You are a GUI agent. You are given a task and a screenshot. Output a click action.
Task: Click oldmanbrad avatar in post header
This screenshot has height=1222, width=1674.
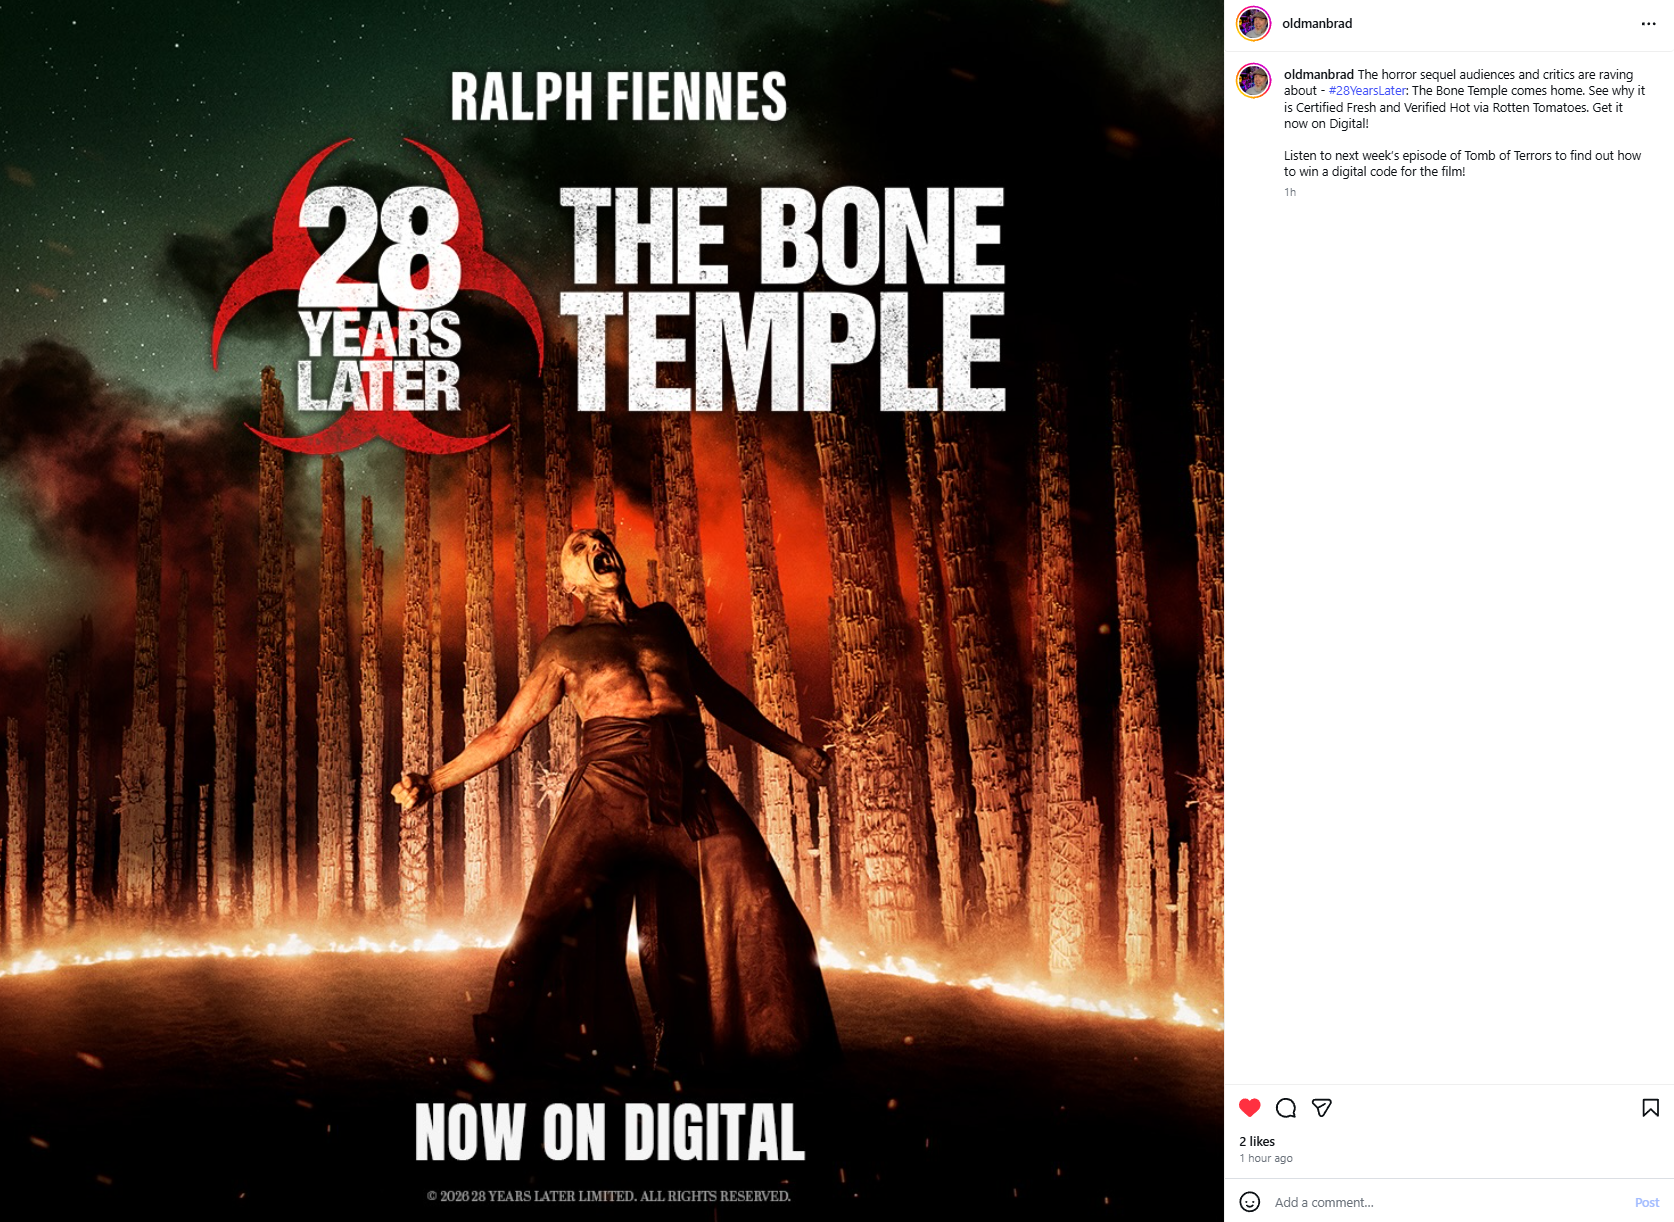[1253, 23]
